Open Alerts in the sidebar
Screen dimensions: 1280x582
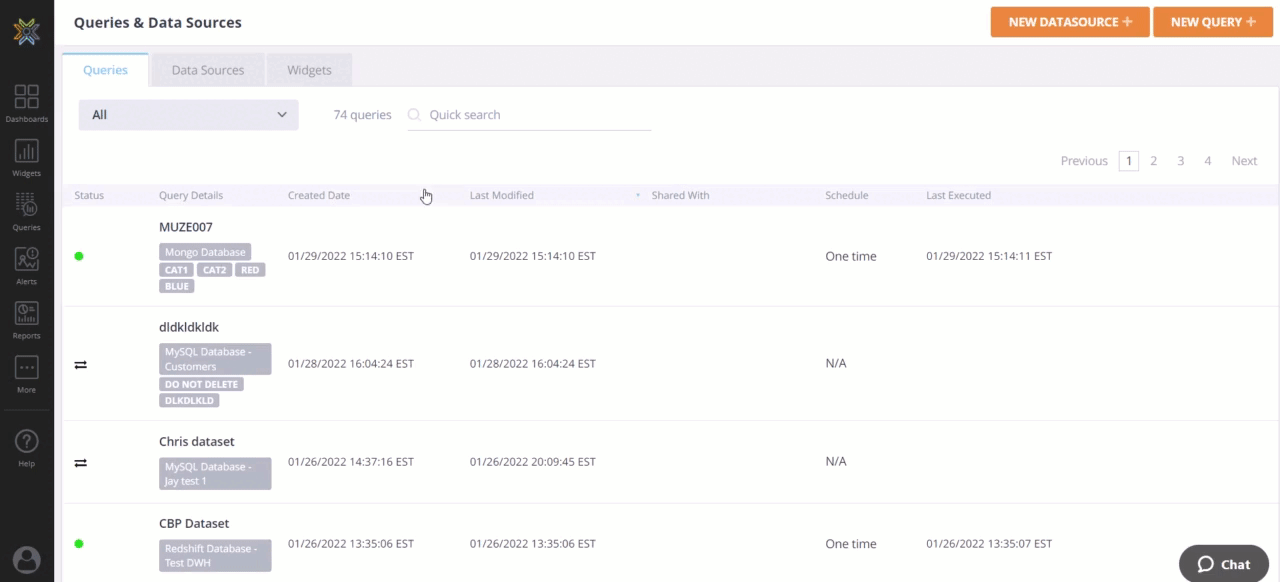point(27,265)
